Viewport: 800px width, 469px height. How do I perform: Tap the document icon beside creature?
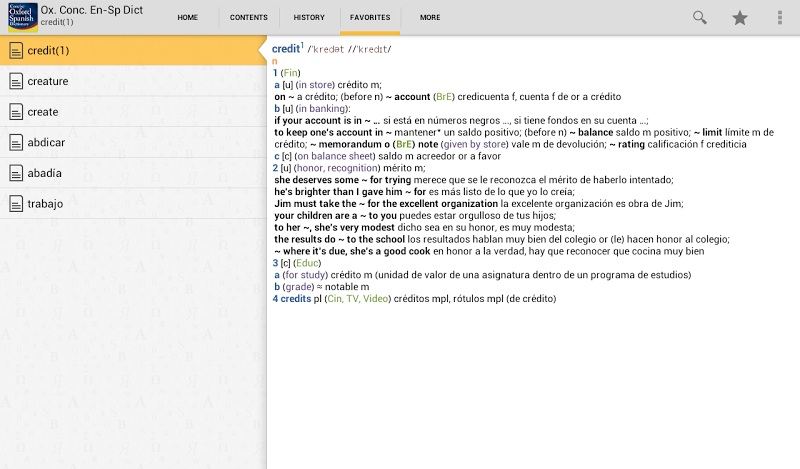pos(16,81)
